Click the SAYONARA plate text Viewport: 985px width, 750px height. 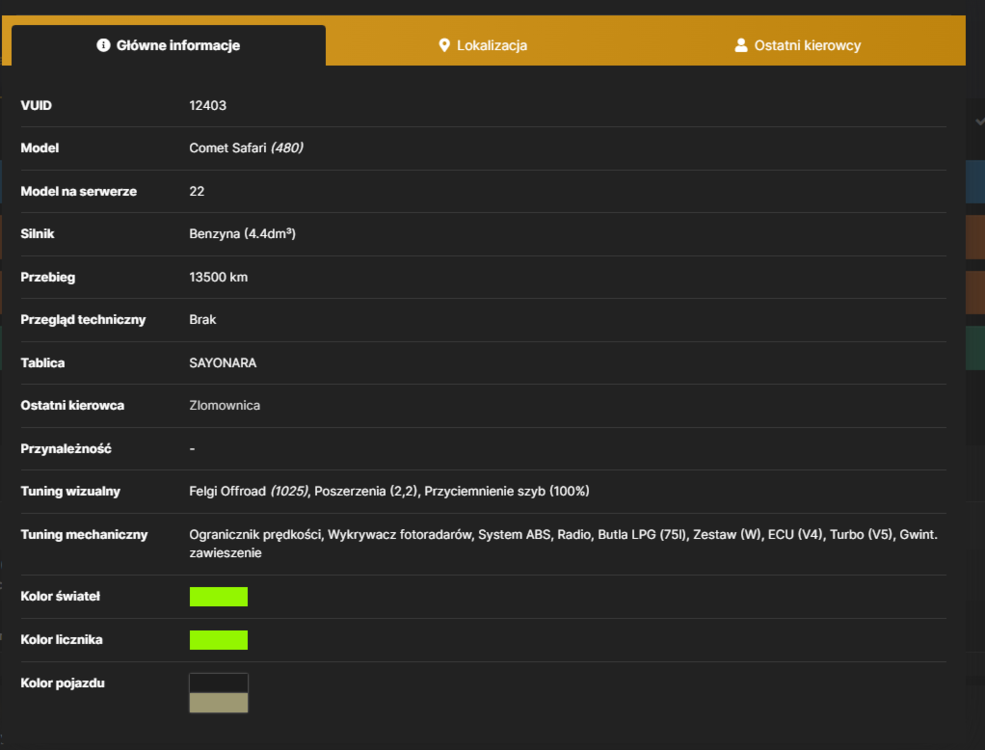(222, 362)
